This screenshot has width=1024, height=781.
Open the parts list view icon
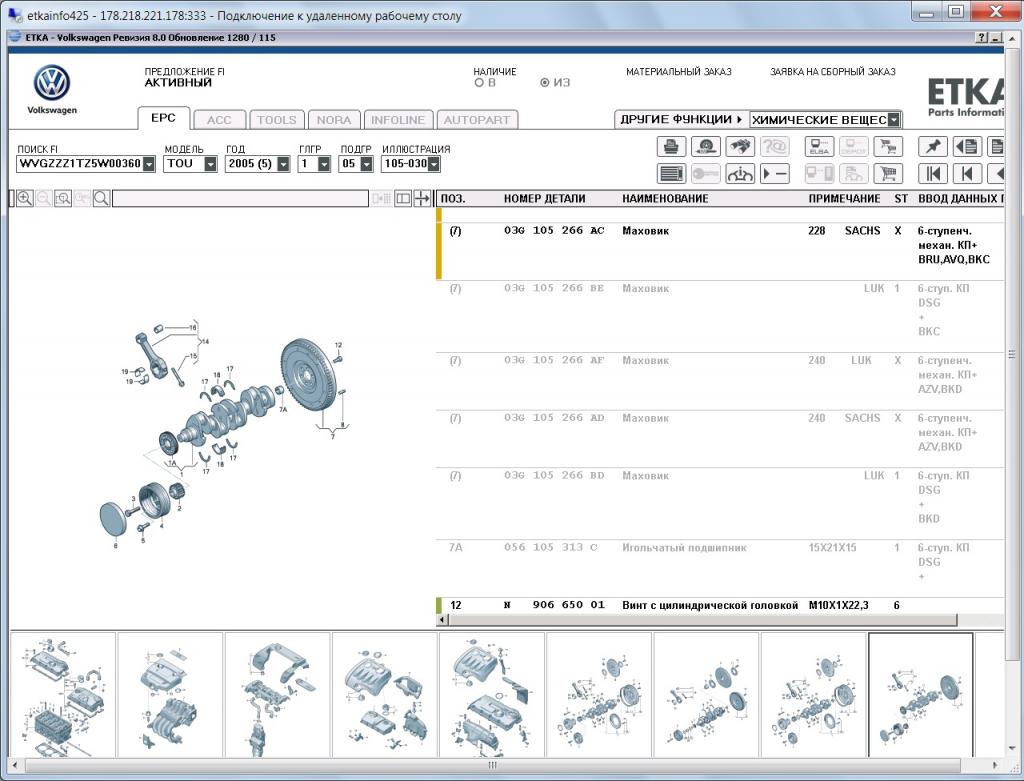[x=671, y=174]
